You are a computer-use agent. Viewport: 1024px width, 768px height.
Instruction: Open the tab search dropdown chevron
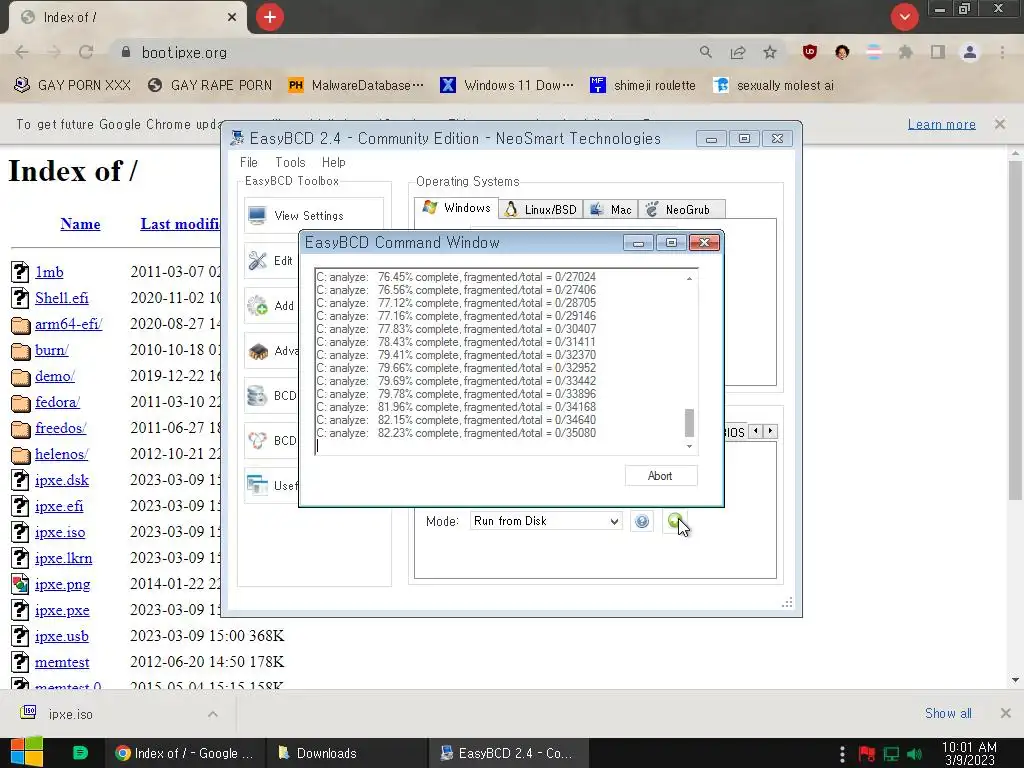click(x=904, y=18)
